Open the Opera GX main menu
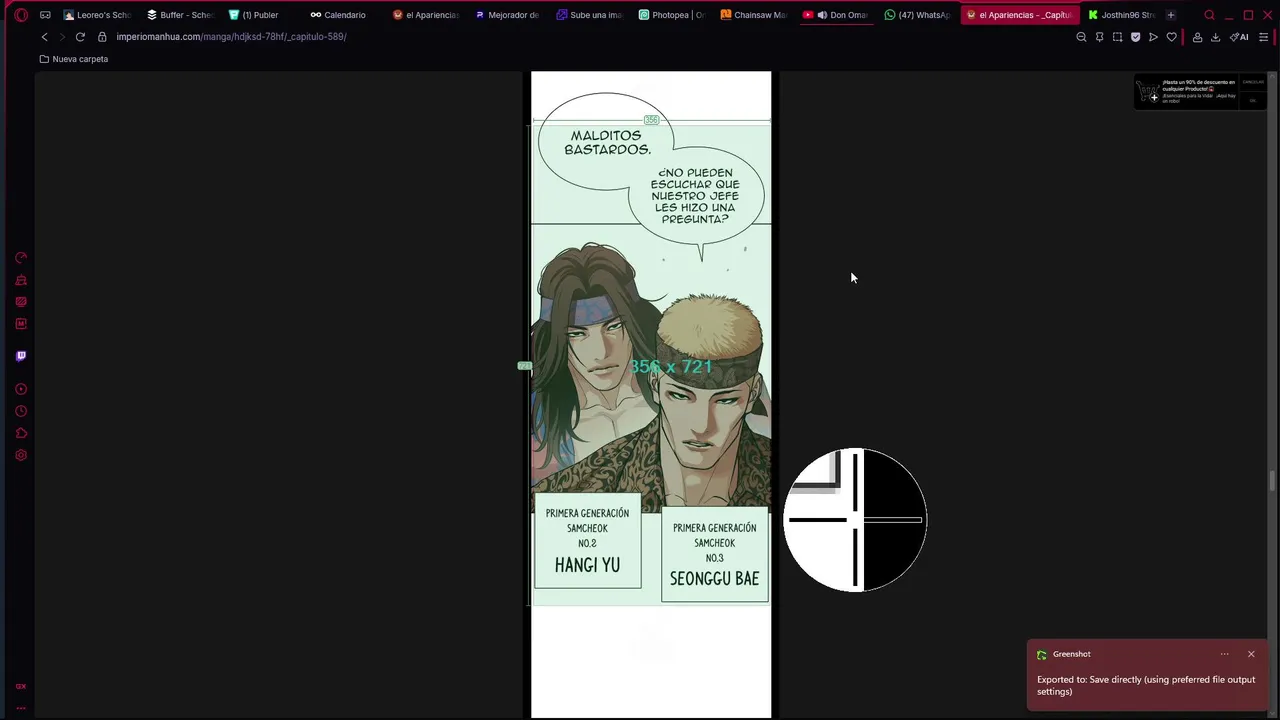This screenshot has width=1280, height=720. (20, 15)
